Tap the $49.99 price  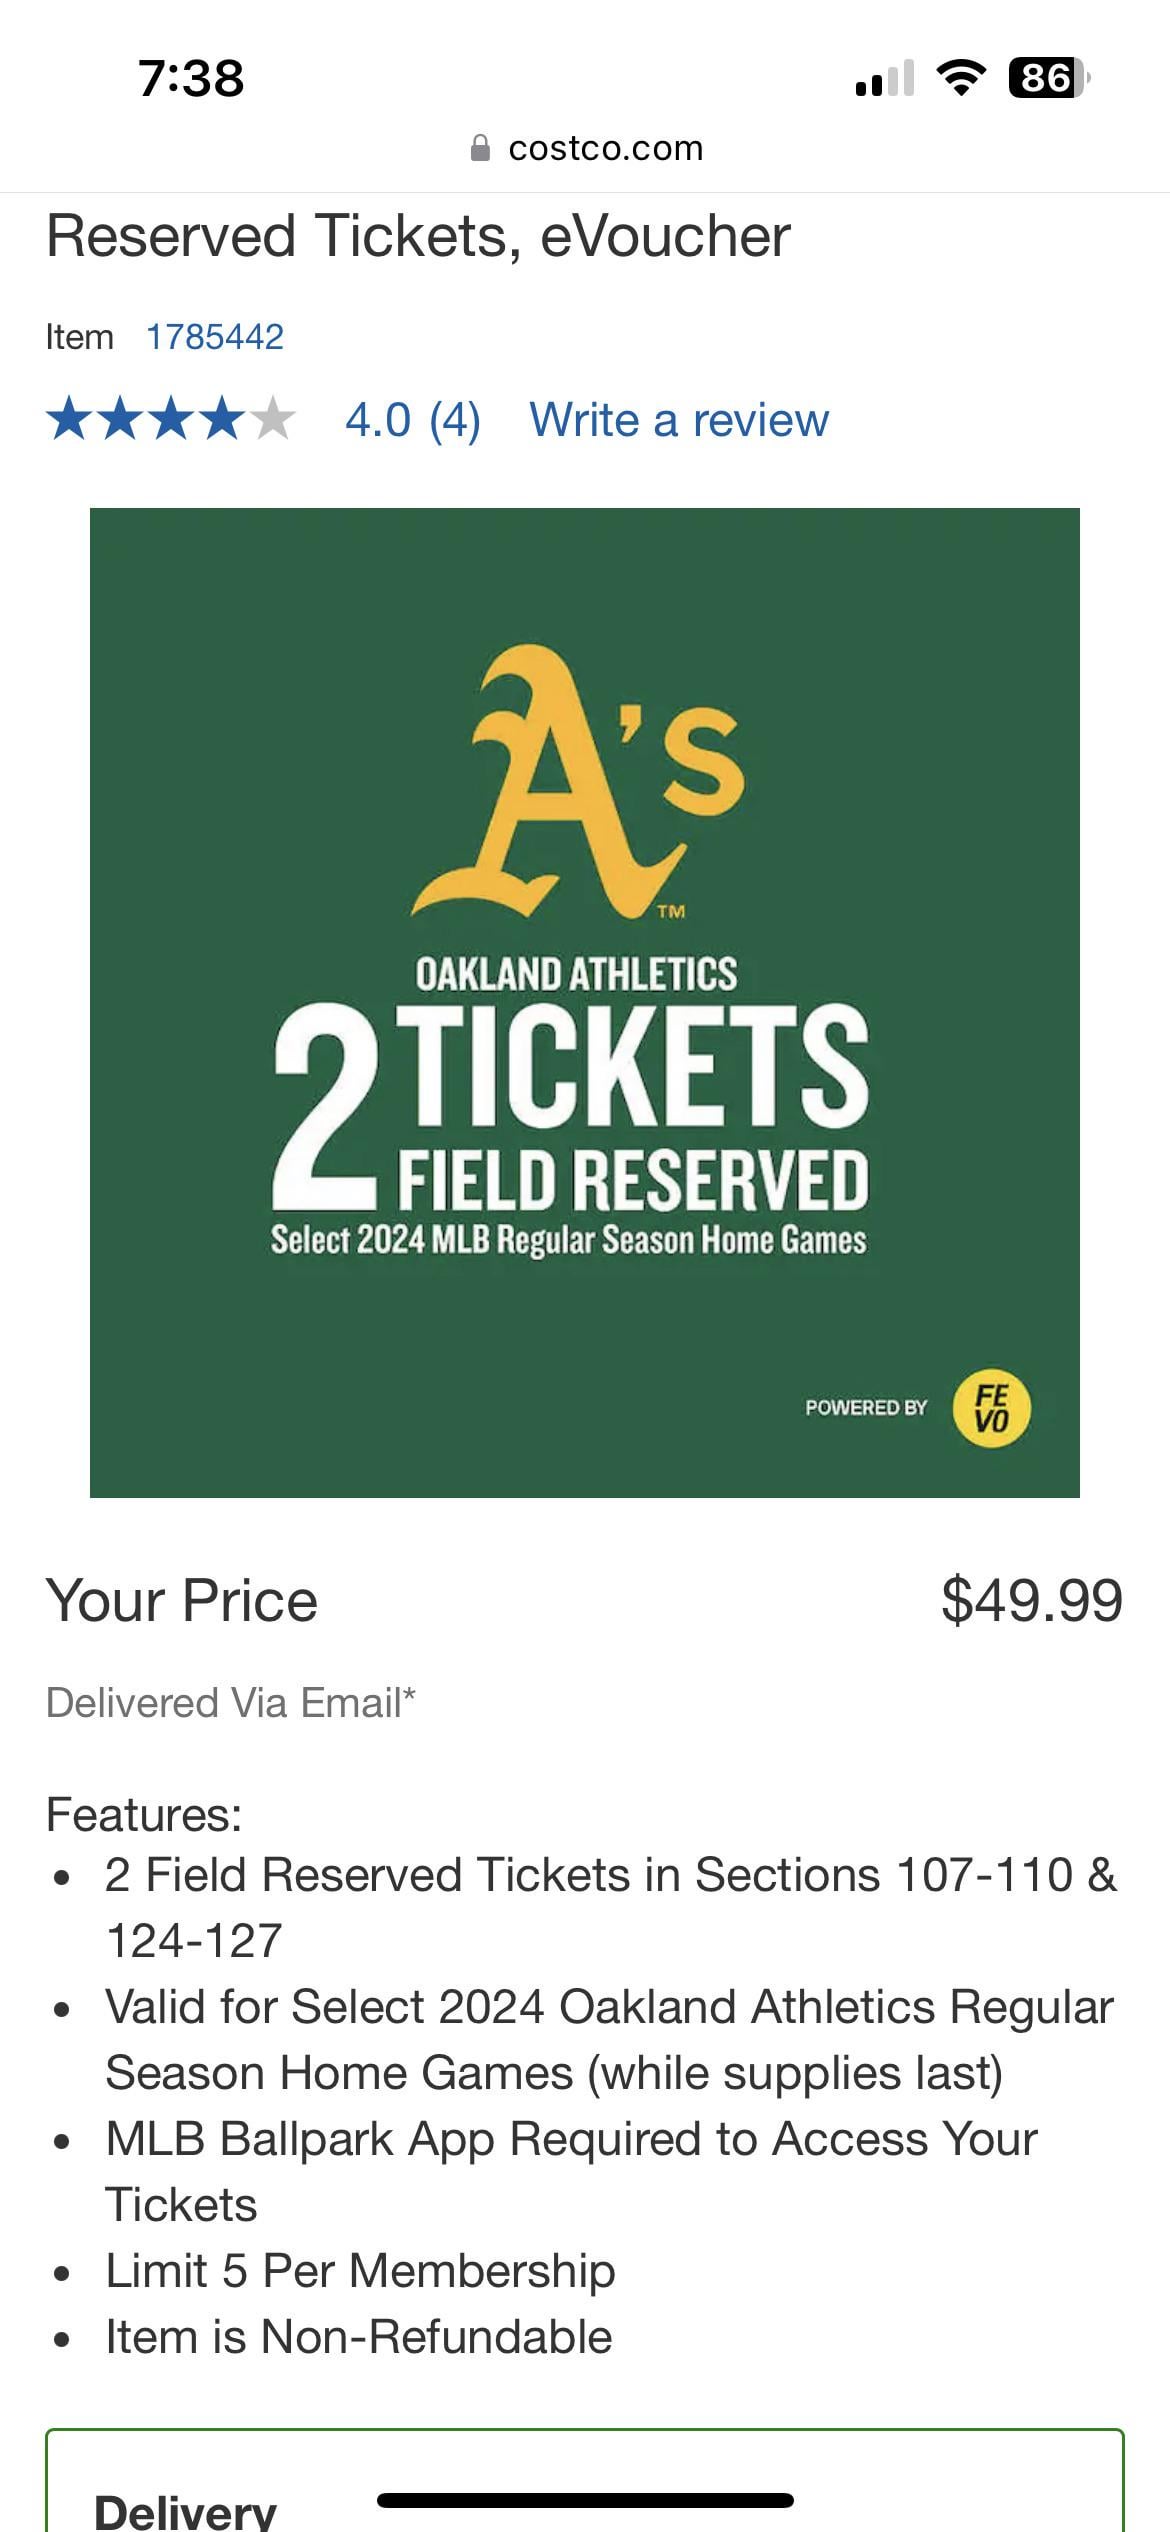click(1032, 1600)
